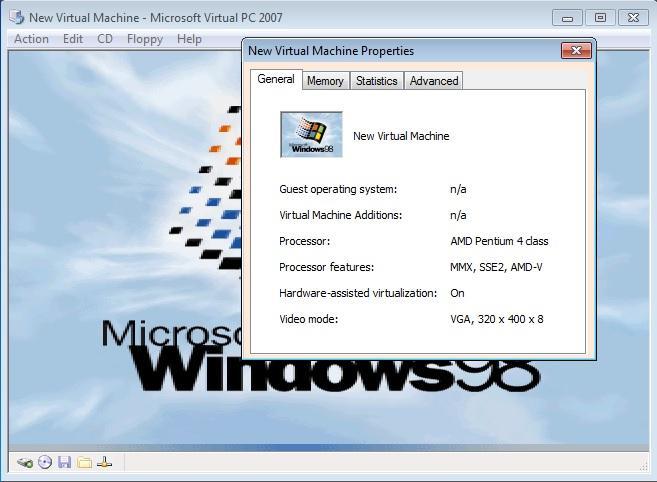Click the network adapter status icon
The width and height of the screenshot is (657, 482).
(104, 462)
